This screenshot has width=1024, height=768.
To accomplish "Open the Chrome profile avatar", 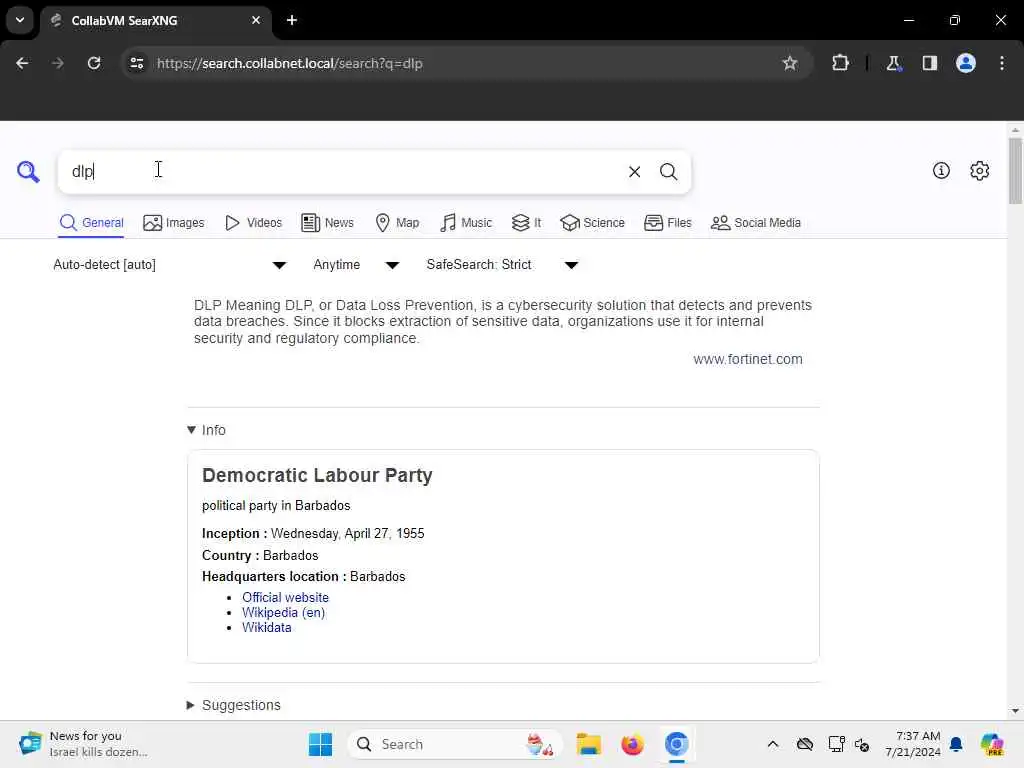I will click(965, 63).
